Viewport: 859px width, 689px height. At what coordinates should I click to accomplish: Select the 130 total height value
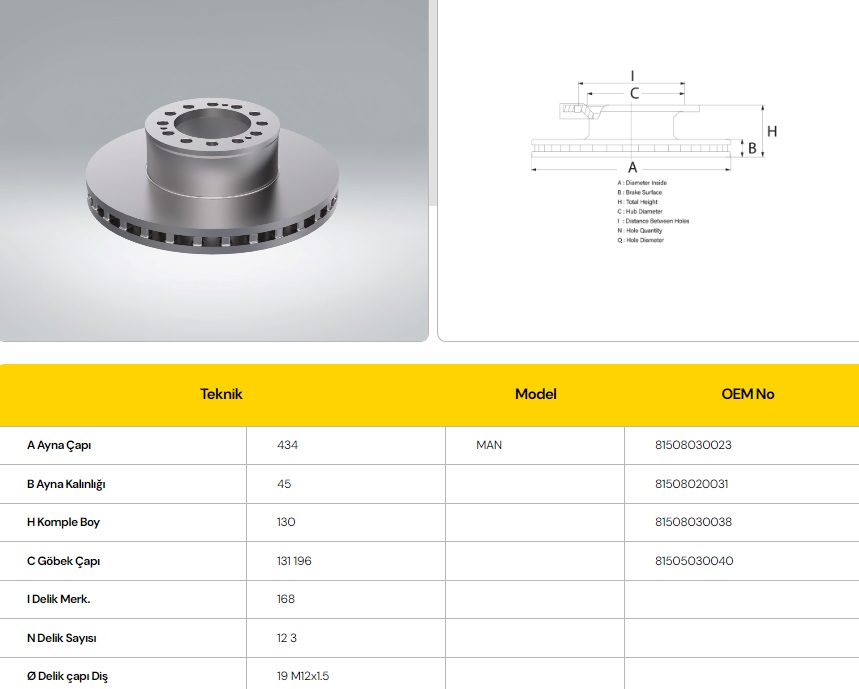pyautogui.click(x=286, y=522)
